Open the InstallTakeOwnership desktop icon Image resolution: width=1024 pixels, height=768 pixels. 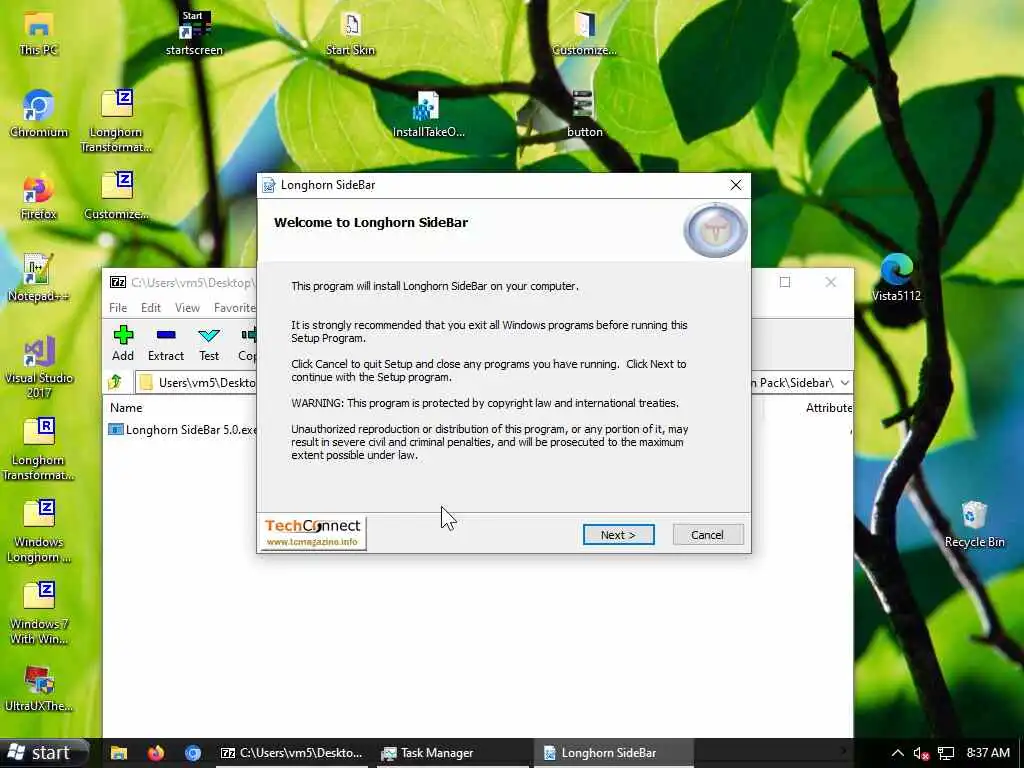[428, 114]
